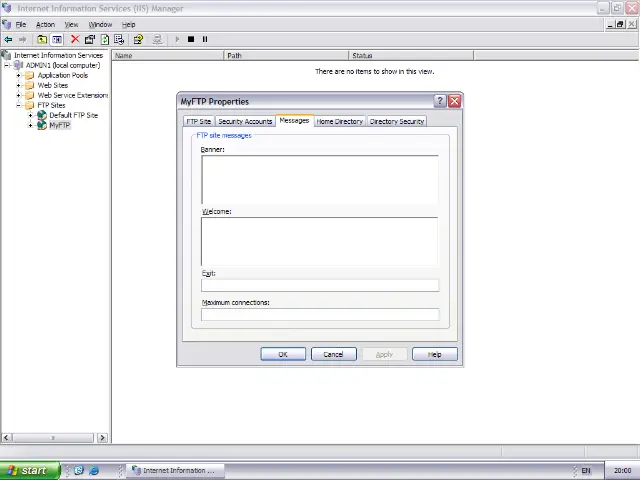This screenshot has height=480, width=640.
Task: Click the Internet Information Services root icon
Action: (x=6, y=55)
